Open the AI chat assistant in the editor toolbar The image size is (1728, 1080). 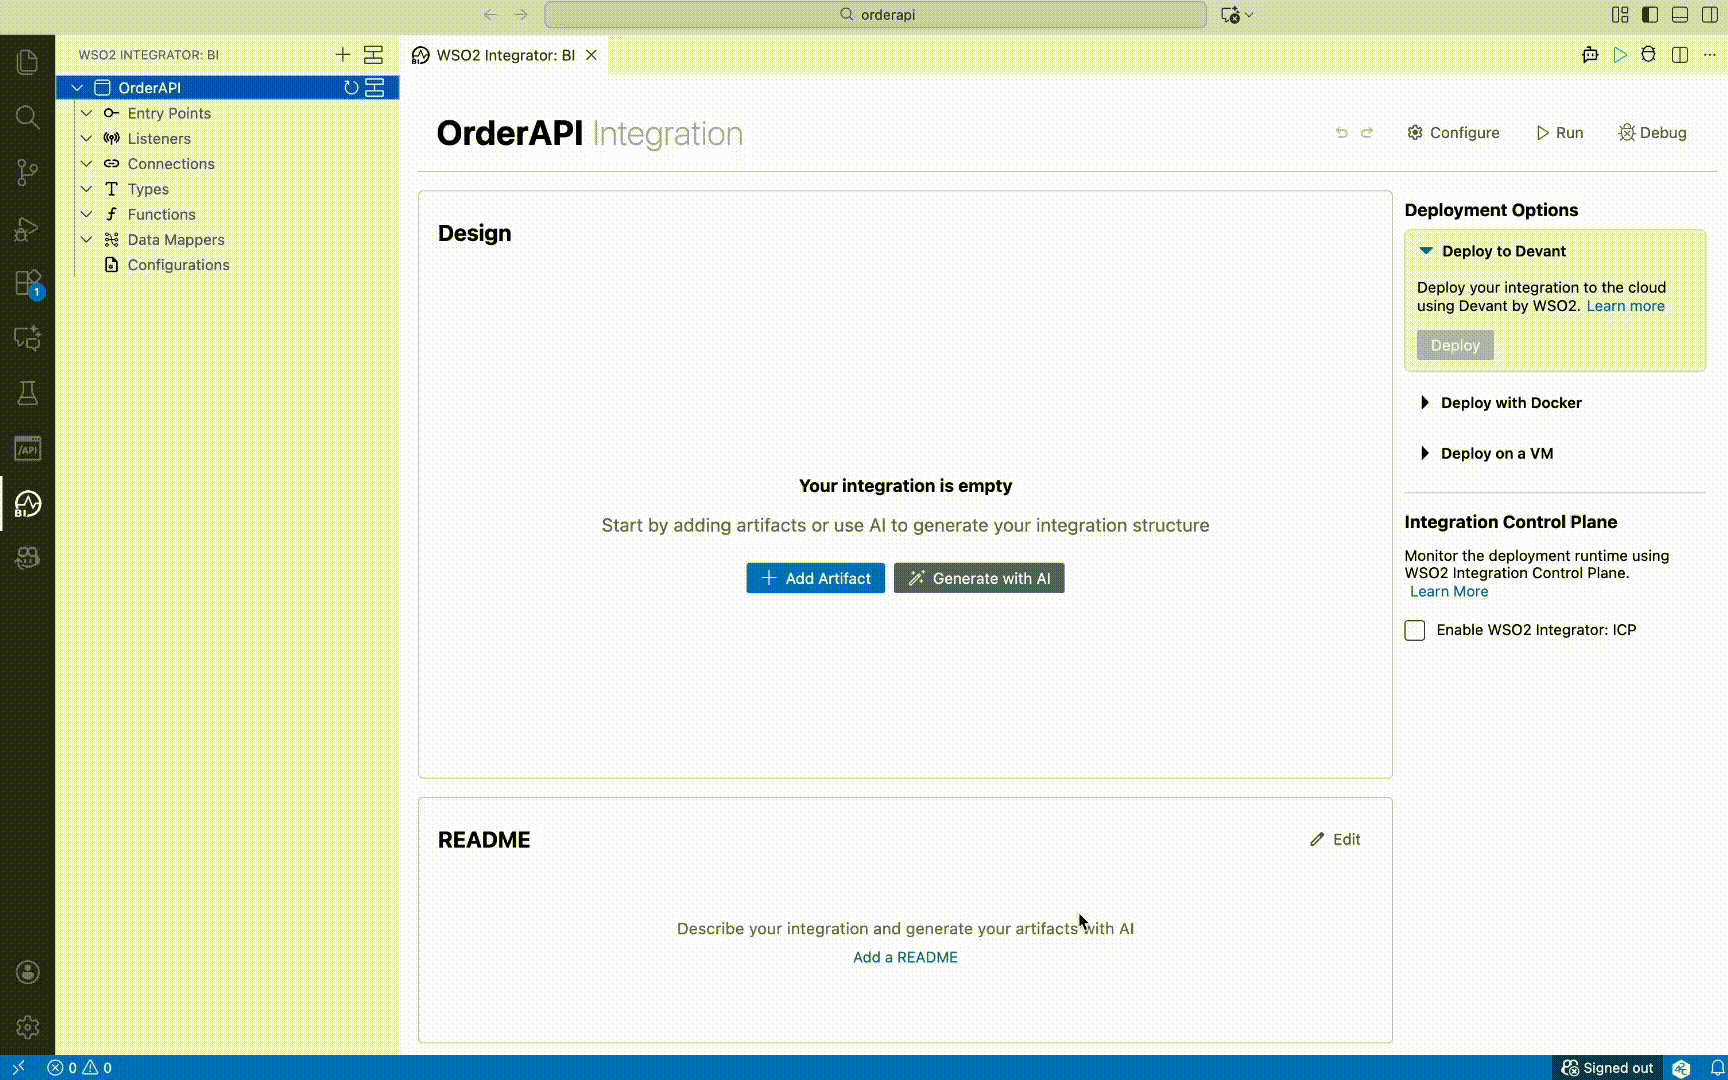click(1589, 55)
